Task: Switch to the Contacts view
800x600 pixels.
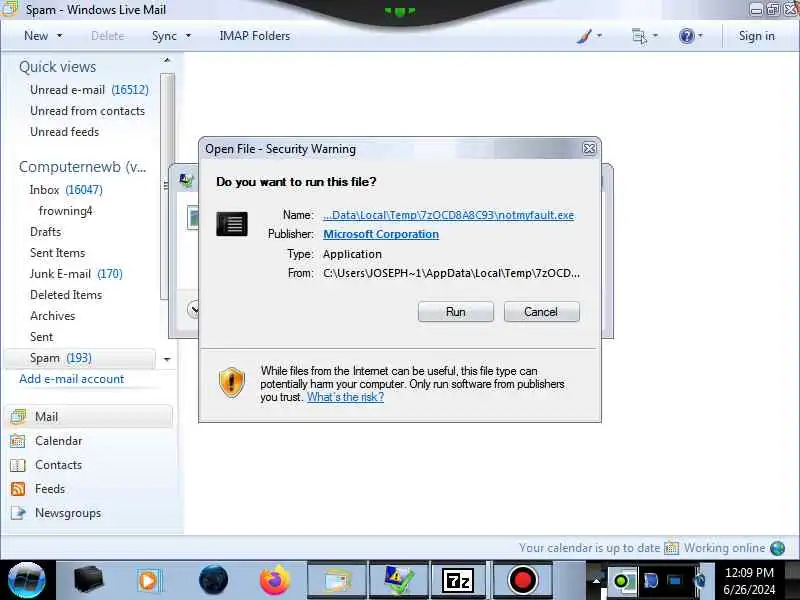Action: point(58,465)
